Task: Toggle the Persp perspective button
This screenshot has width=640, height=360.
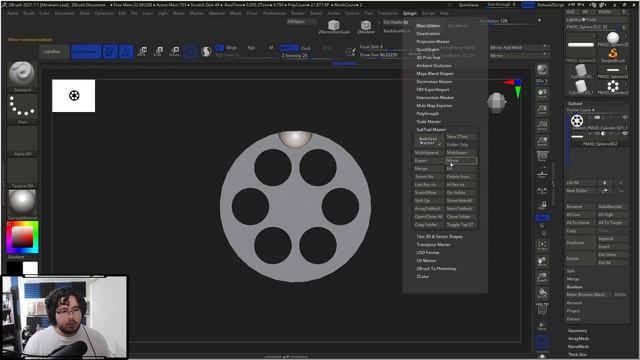Action: [x=542, y=157]
